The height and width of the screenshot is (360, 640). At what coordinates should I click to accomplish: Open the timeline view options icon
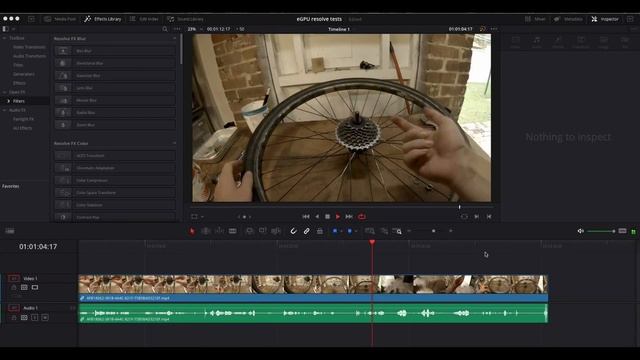point(10,231)
